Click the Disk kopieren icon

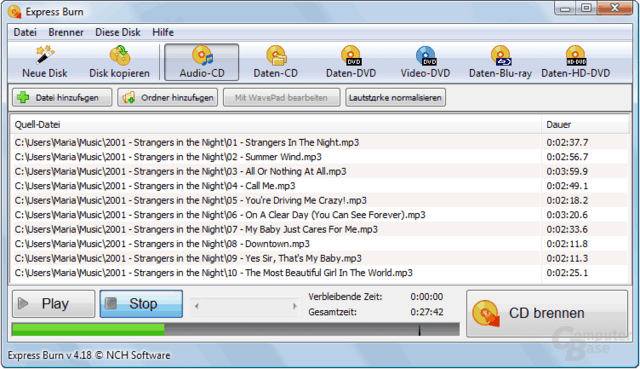(x=120, y=56)
